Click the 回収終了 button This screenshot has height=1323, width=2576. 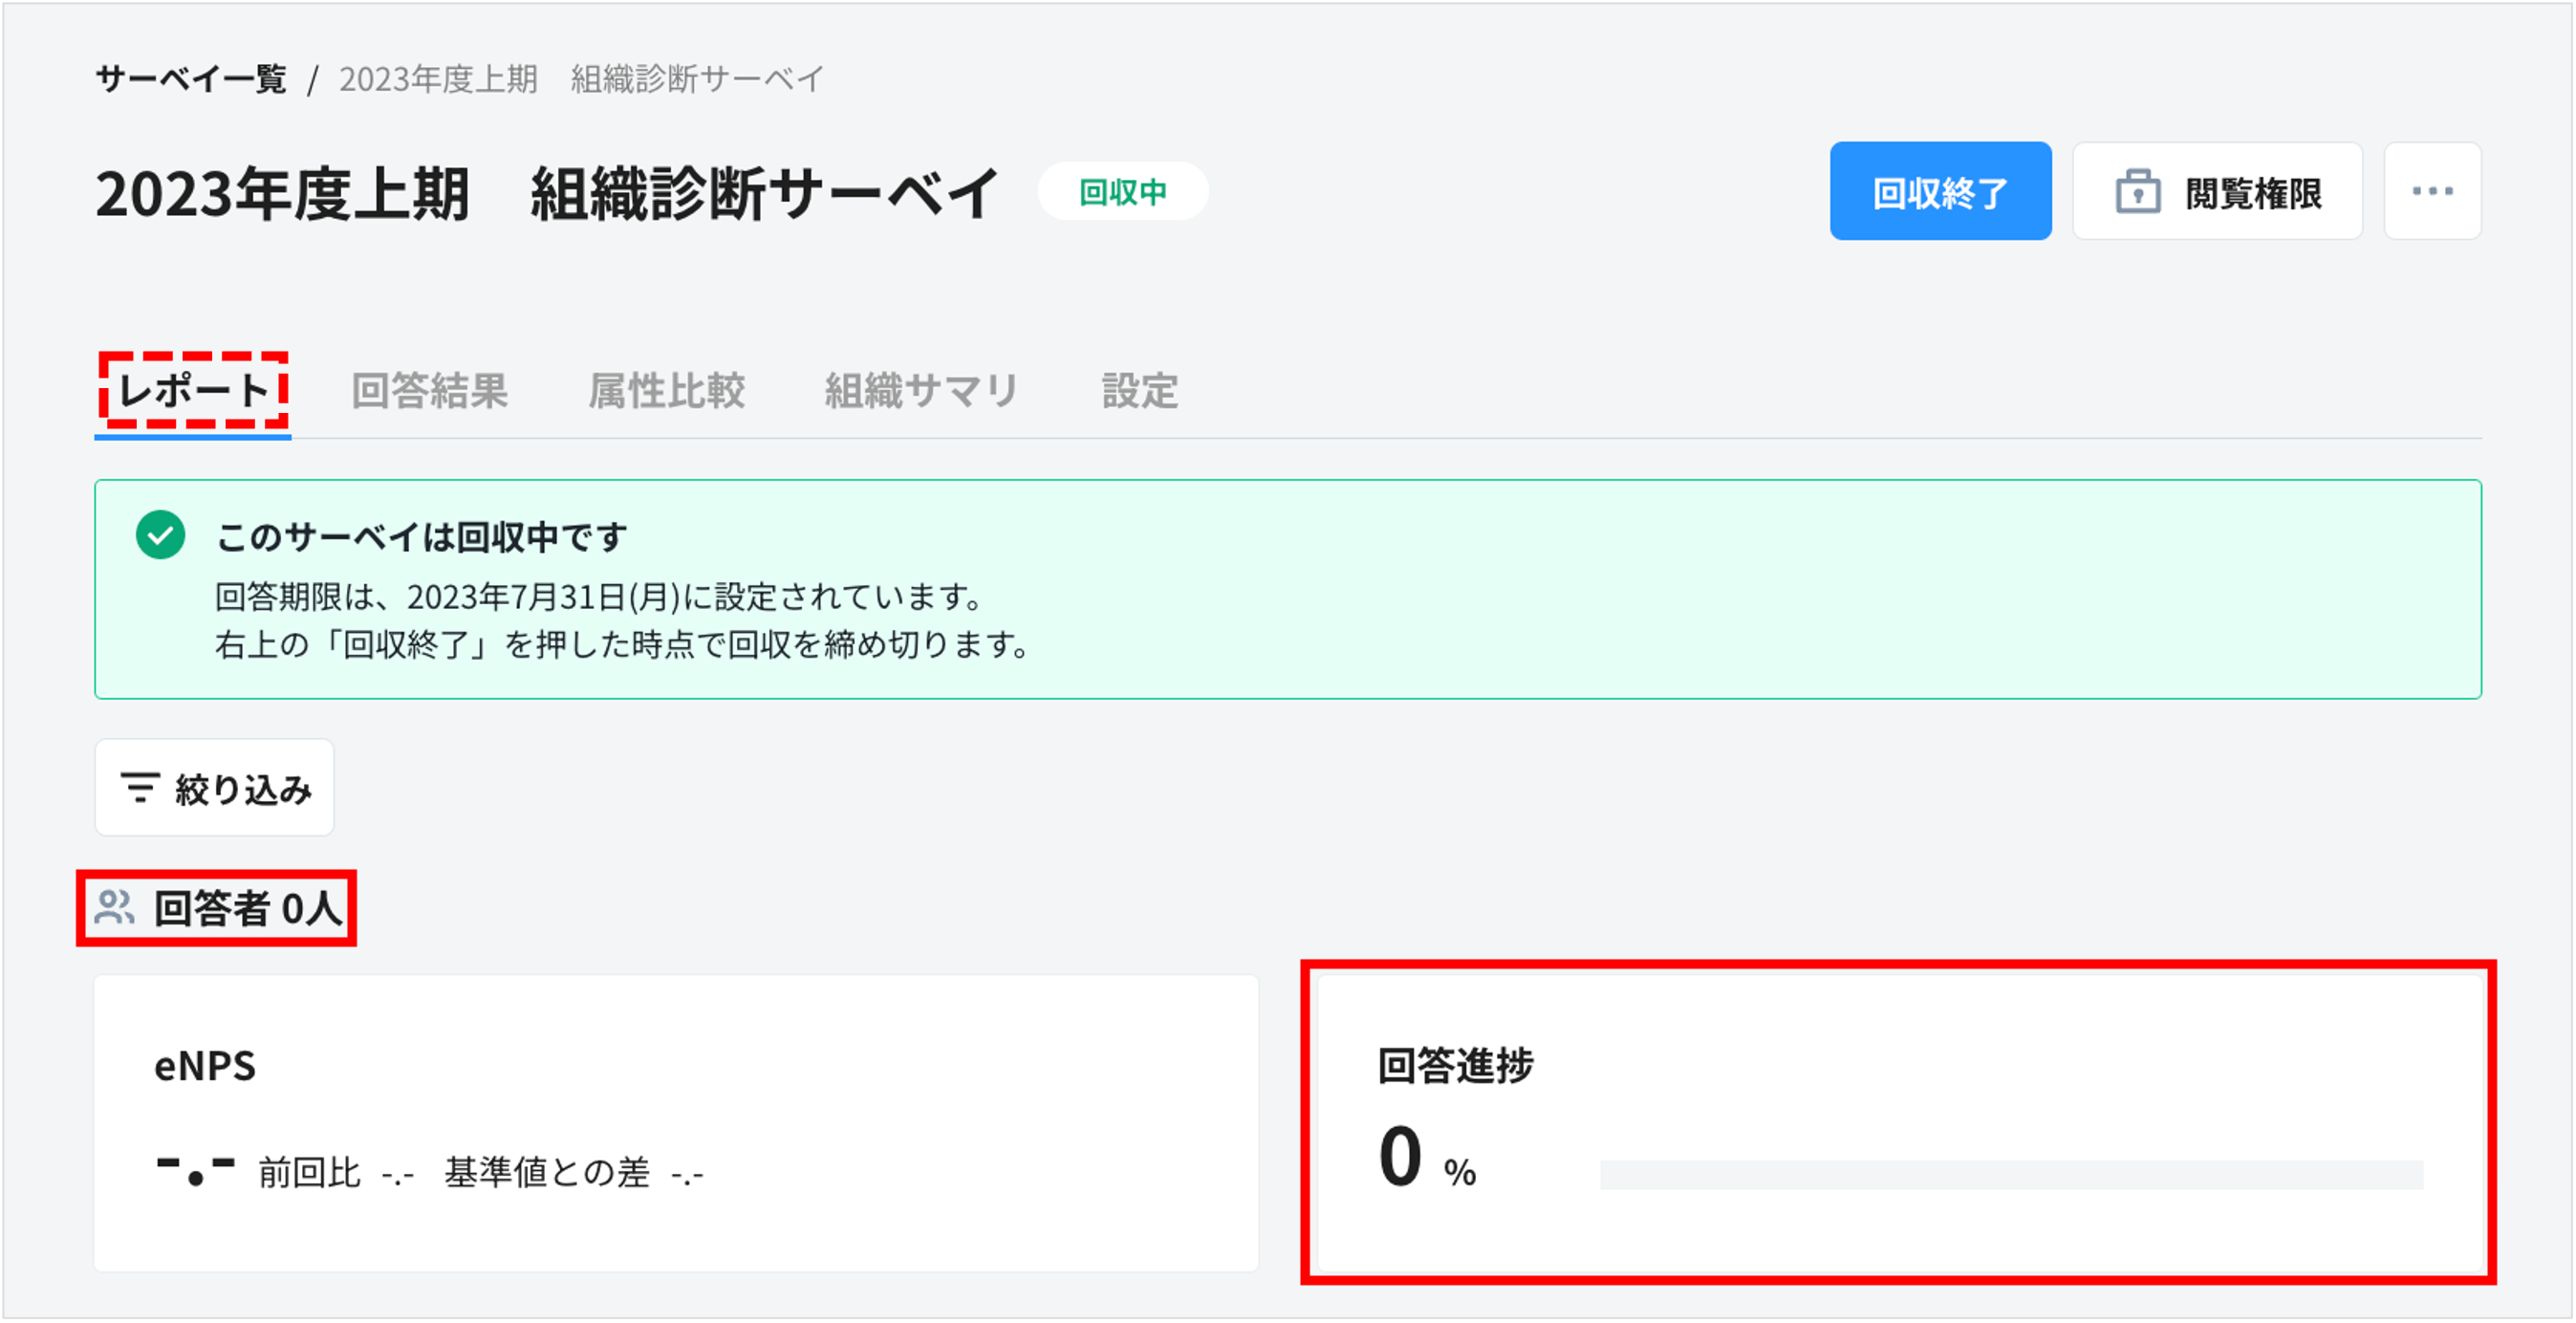coord(1939,190)
